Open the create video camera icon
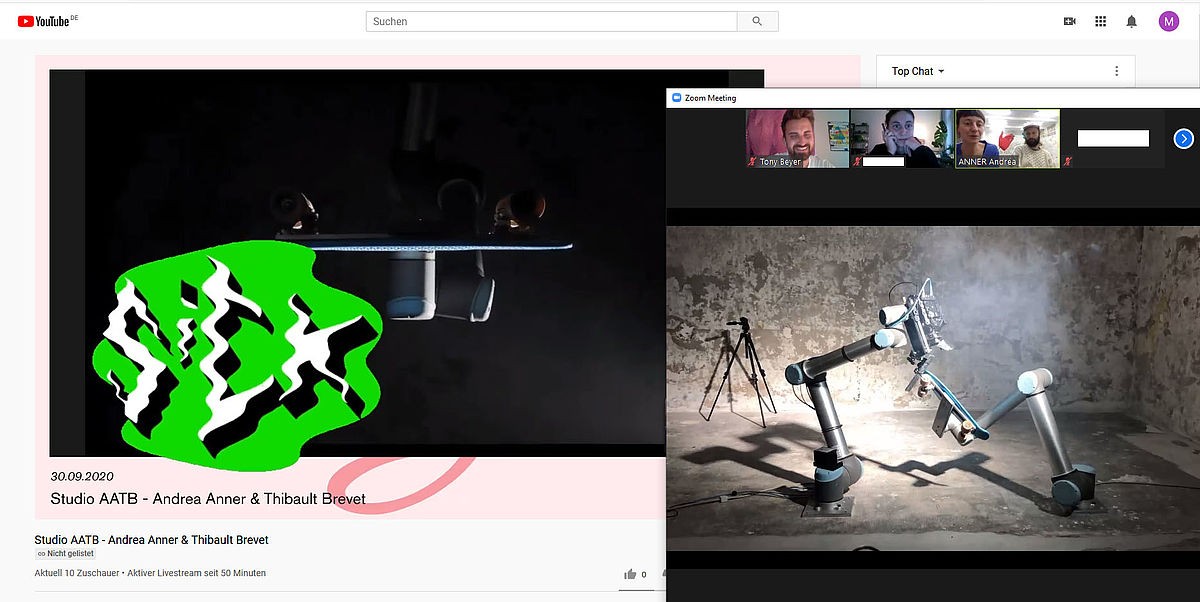The height and width of the screenshot is (602, 1200). pos(1069,21)
